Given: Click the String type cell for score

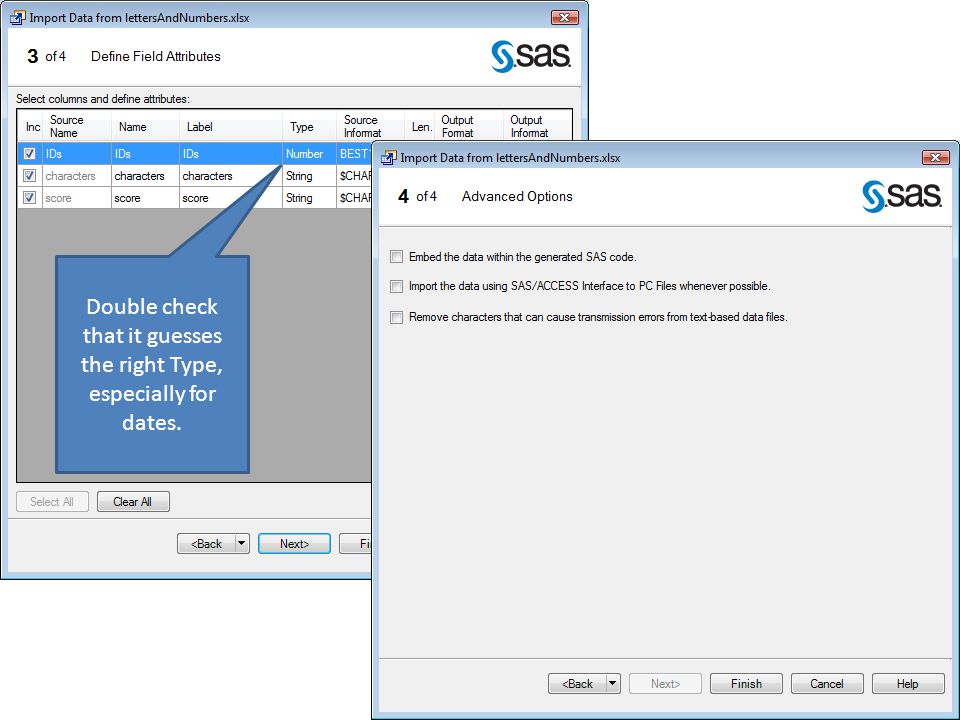Looking at the screenshot, I should (309, 198).
